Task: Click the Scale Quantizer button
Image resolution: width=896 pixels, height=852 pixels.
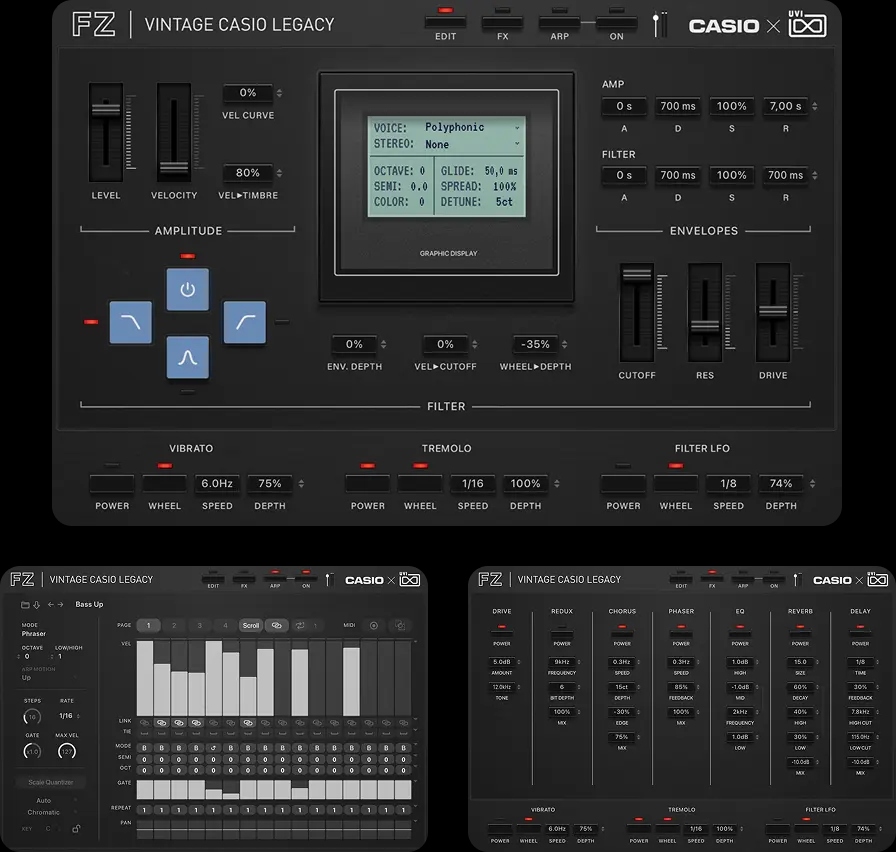Action: pos(51,782)
